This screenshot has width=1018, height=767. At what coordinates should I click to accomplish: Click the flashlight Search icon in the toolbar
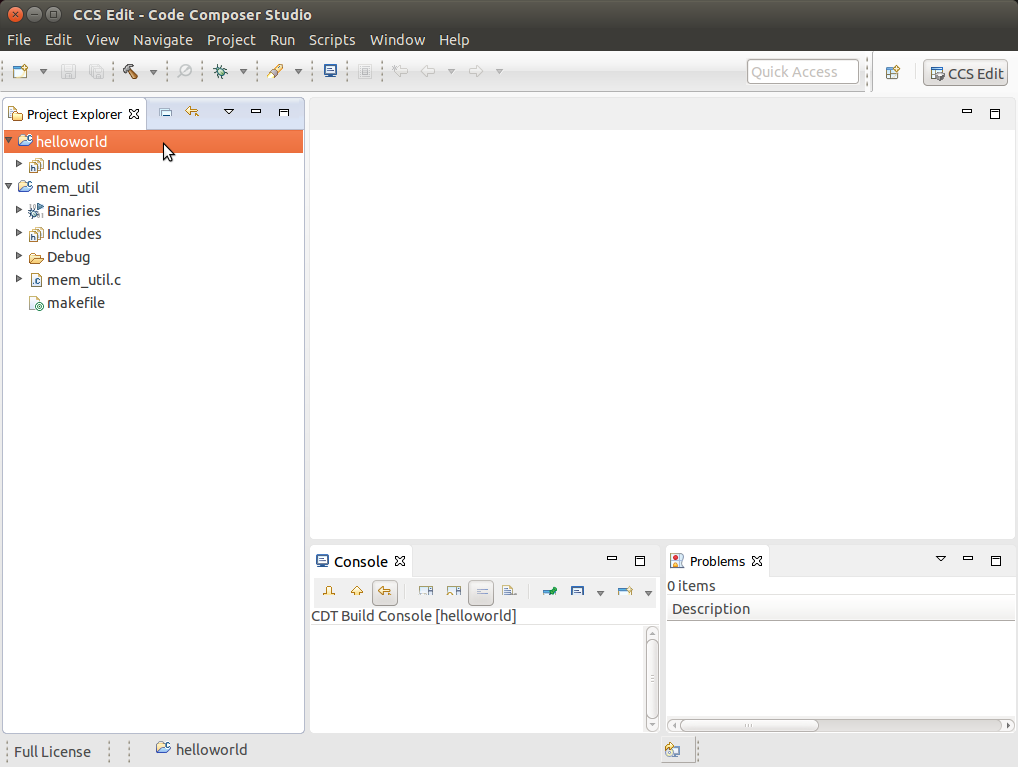[x=275, y=71]
